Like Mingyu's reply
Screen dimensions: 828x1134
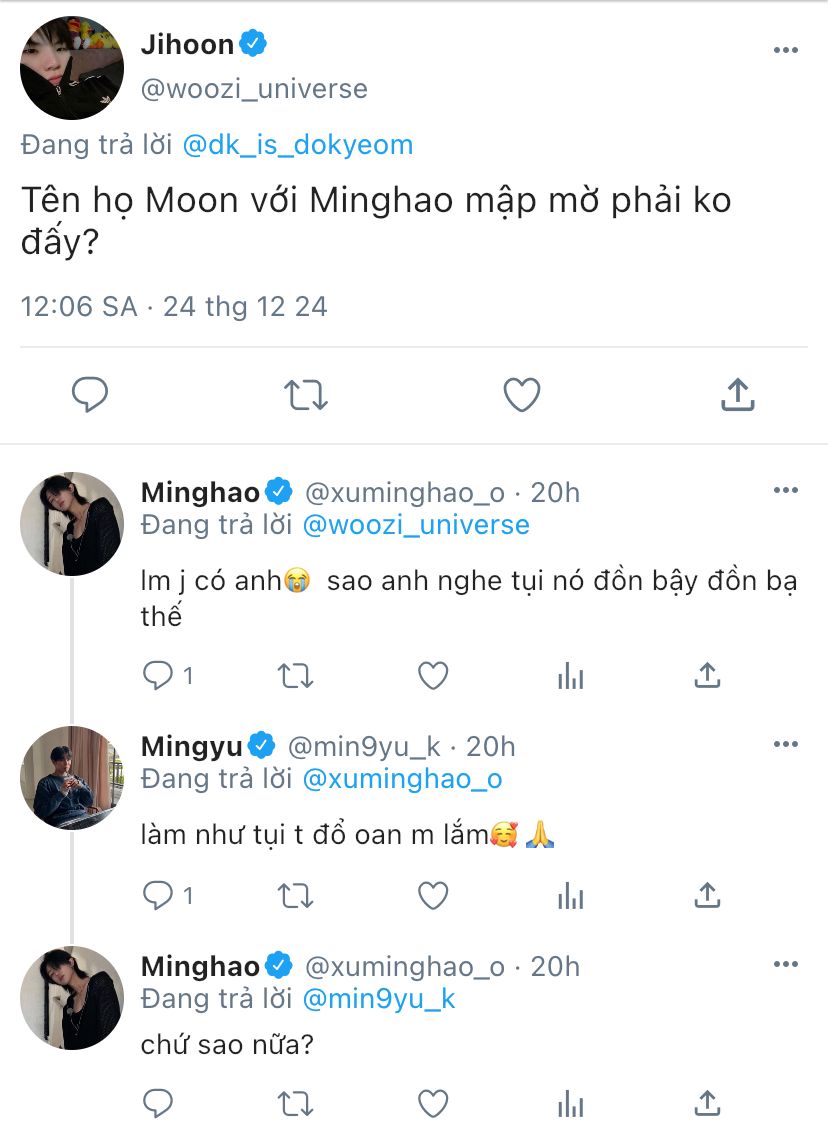432,895
